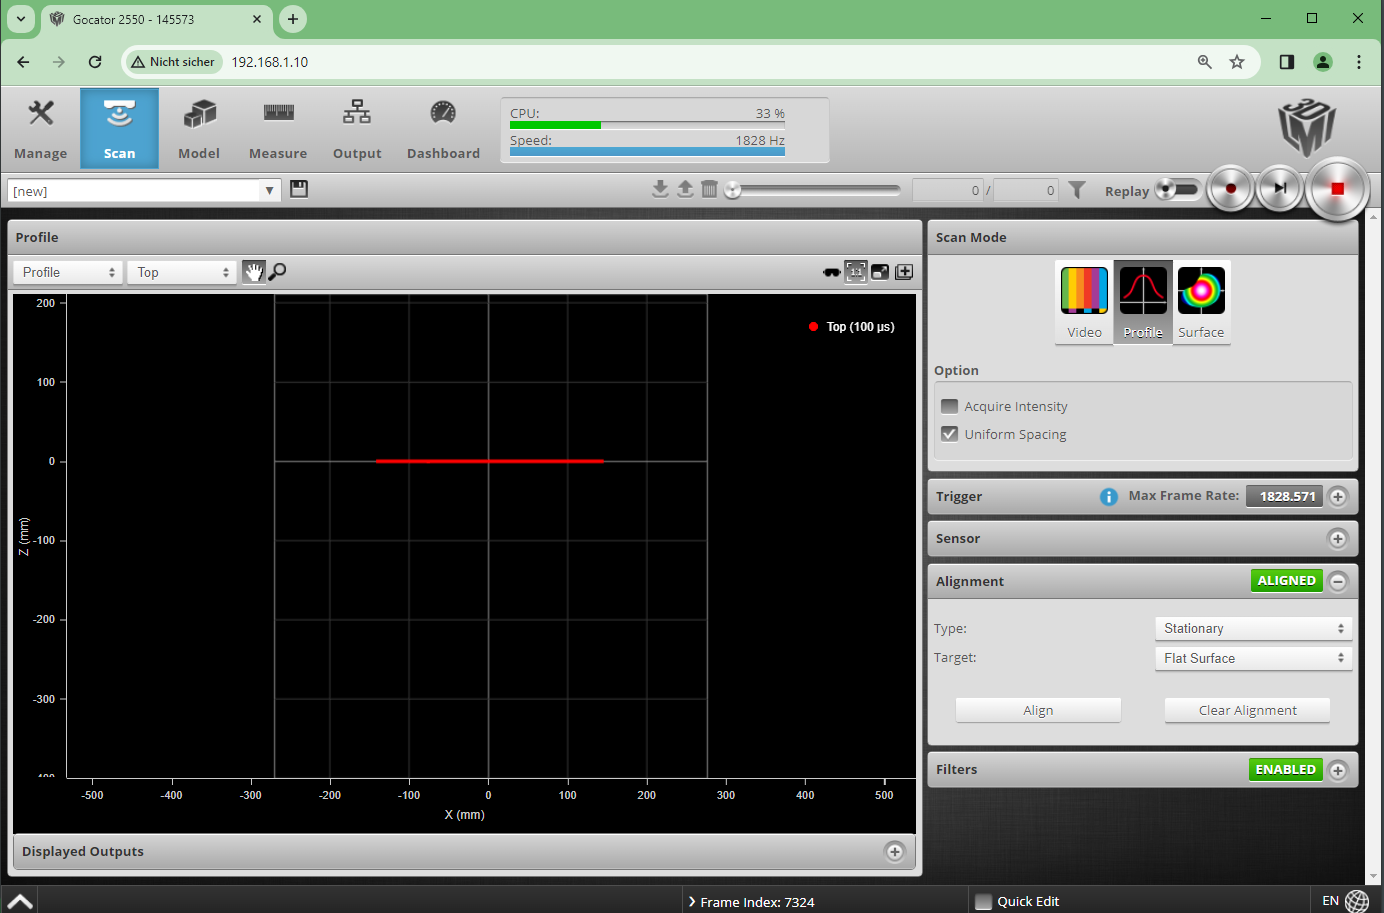Open the Dashboard page
This screenshot has width=1384, height=913.
tap(443, 129)
